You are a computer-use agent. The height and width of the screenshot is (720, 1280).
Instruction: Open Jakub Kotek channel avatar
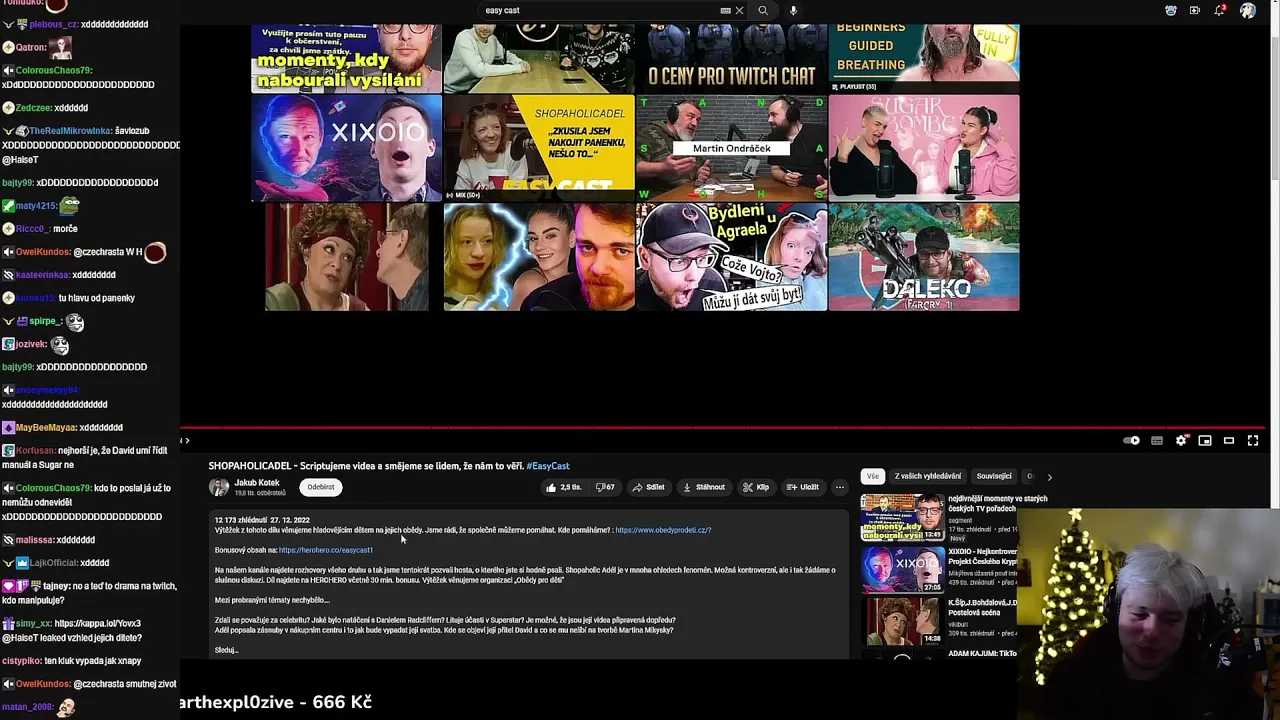tap(218, 487)
